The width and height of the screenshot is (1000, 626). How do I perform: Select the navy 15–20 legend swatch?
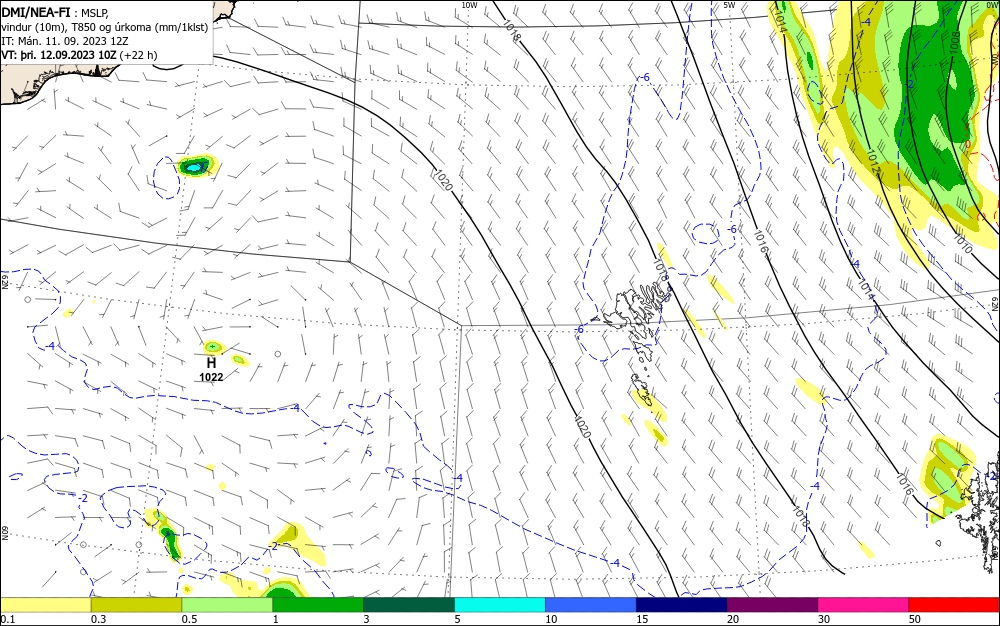(x=682, y=605)
